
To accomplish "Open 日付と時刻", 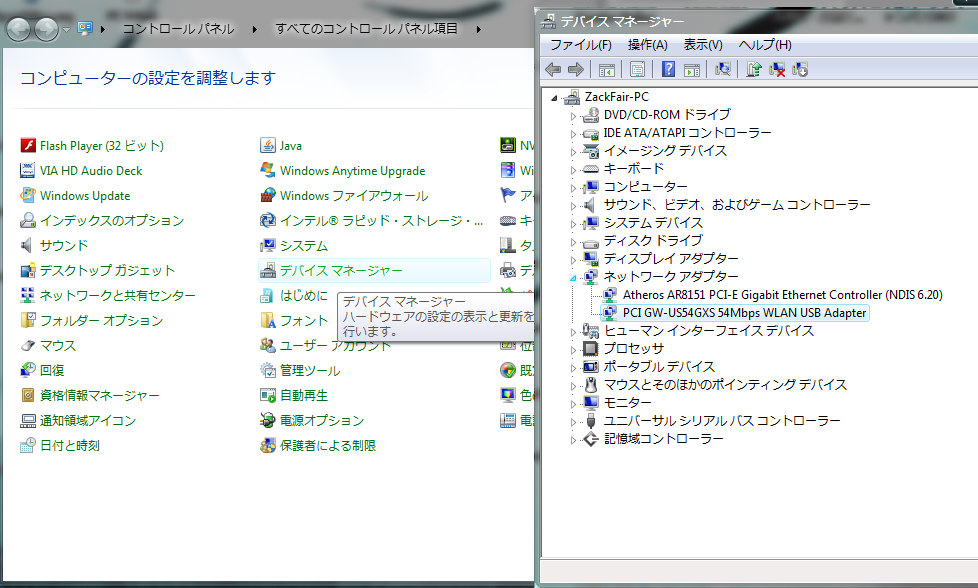I will coord(60,445).
